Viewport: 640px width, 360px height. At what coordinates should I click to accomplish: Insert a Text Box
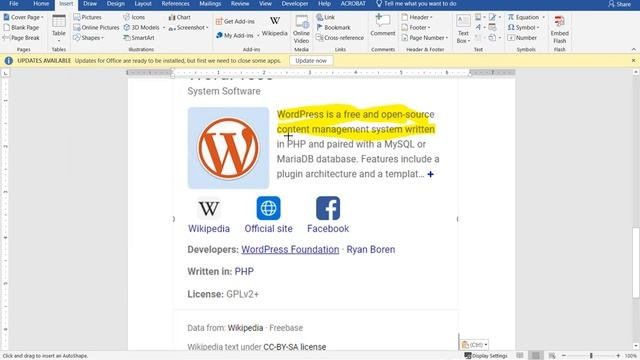[x=463, y=29]
